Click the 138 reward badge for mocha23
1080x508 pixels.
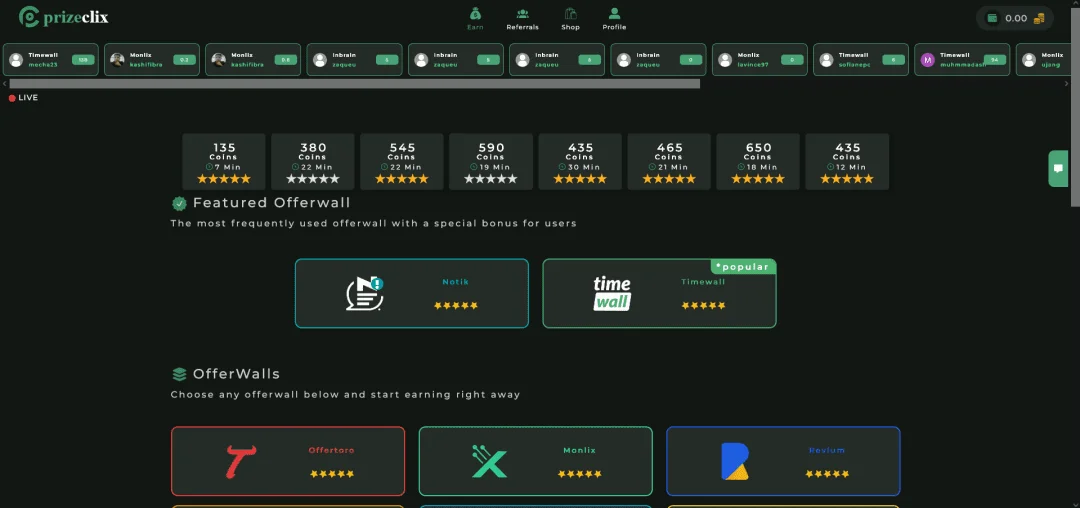click(83, 60)
